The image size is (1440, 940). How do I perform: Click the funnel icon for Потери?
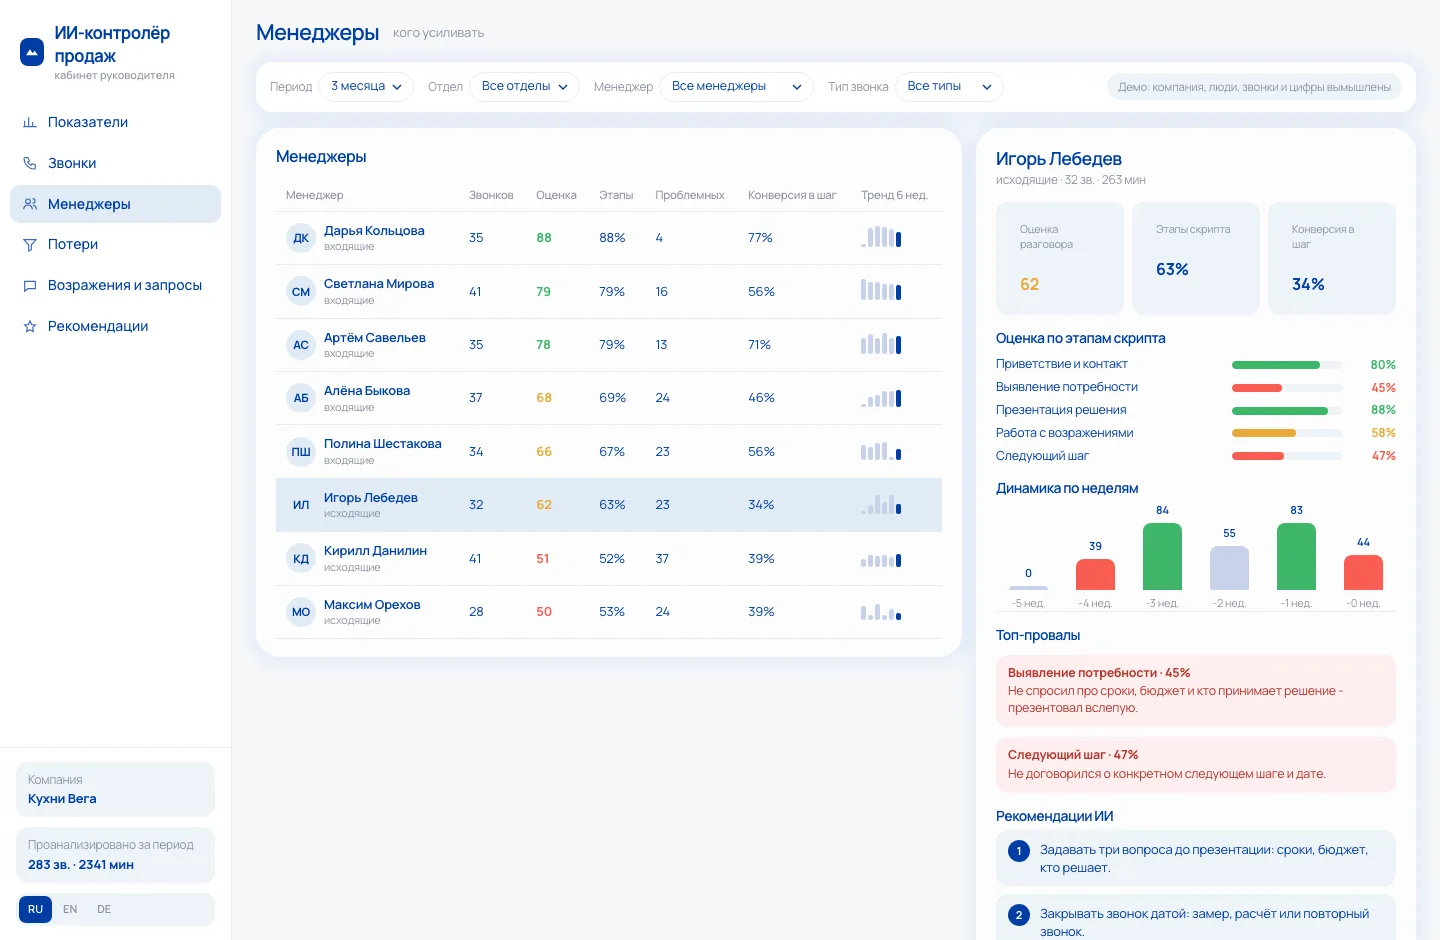(x=30, y=244)
